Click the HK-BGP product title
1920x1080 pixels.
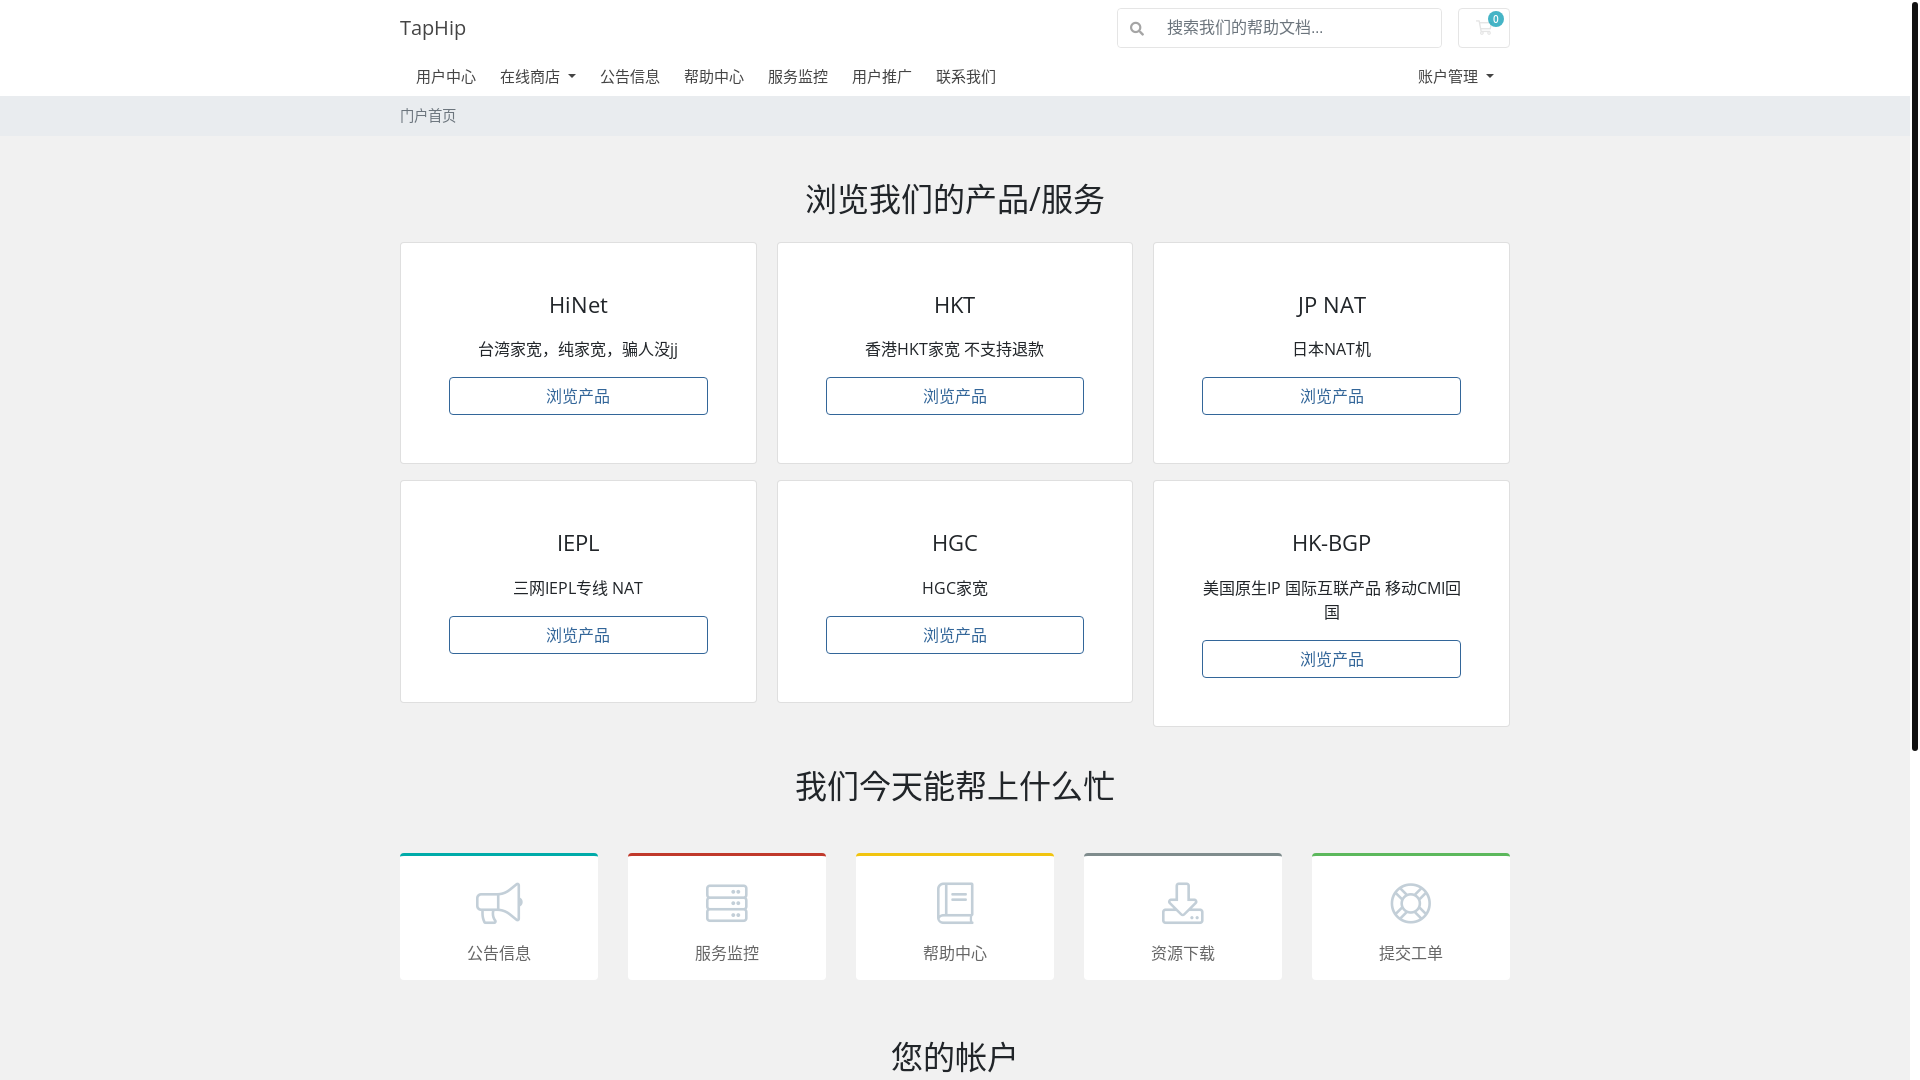1331,543
